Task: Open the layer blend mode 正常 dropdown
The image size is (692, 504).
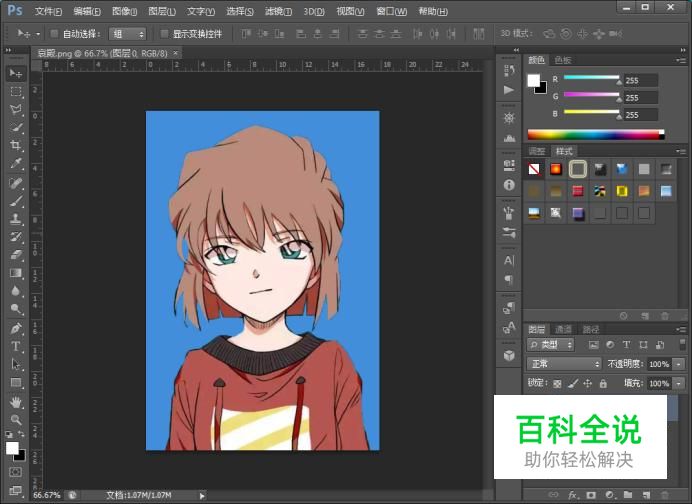Action: pos(564,364)
